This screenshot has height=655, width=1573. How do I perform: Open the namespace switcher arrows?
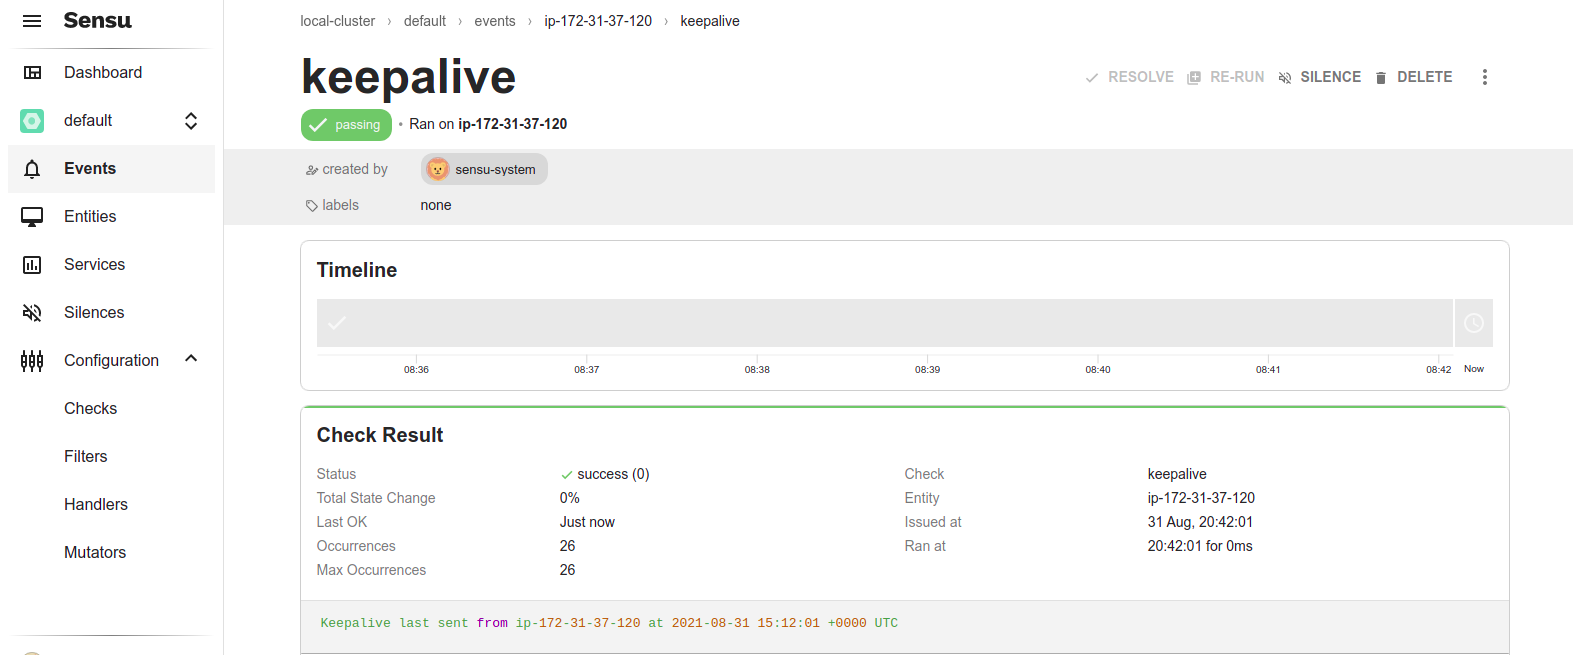(x=191, y=121)
